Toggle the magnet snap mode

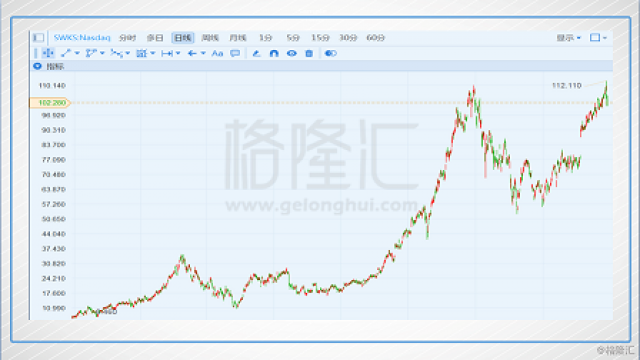click(x=274, y=53)
